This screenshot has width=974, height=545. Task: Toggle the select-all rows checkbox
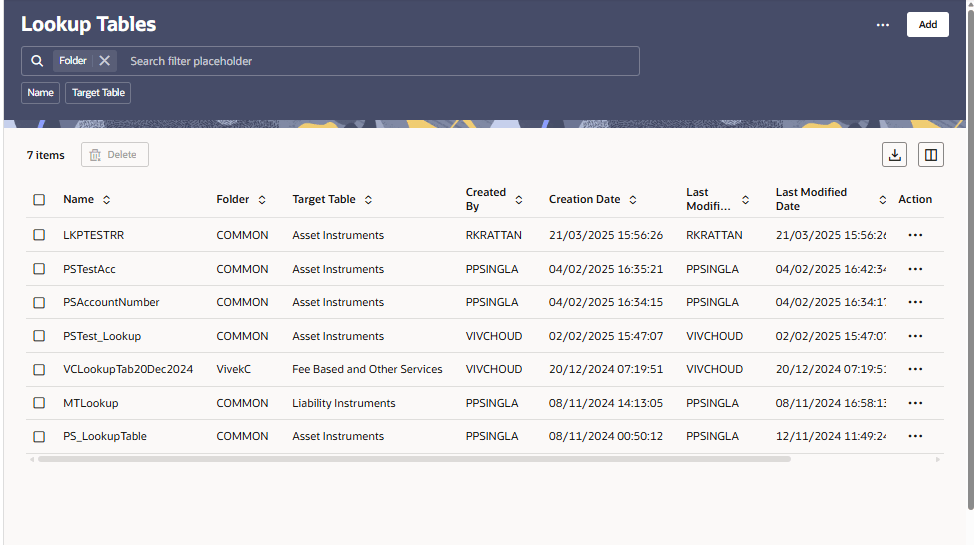pos(39,199)
